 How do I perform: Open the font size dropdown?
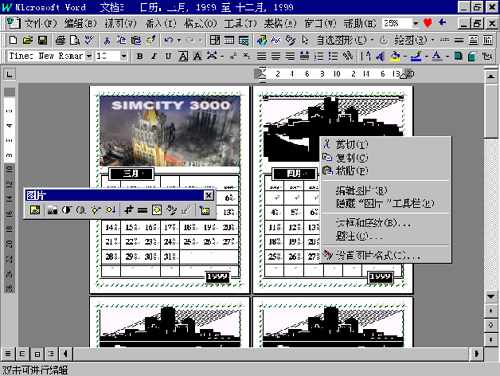(x=124, y=56)
